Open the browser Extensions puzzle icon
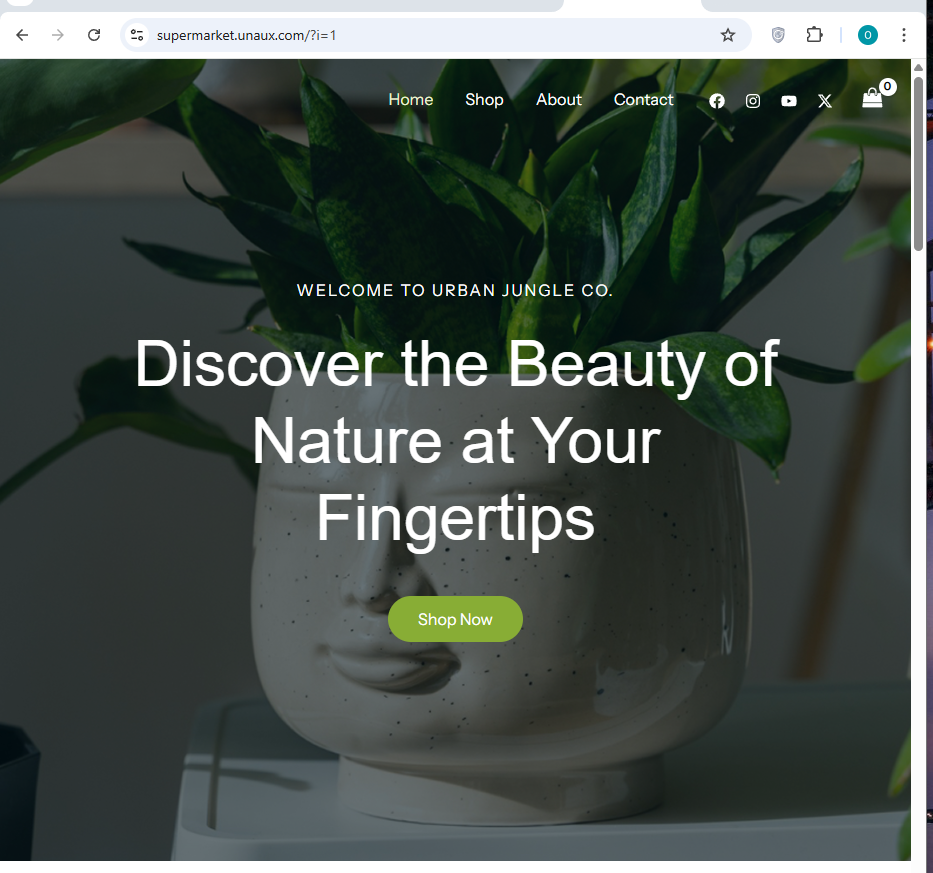The width and height of the screenshot is (933, 873). coord(815,35)
